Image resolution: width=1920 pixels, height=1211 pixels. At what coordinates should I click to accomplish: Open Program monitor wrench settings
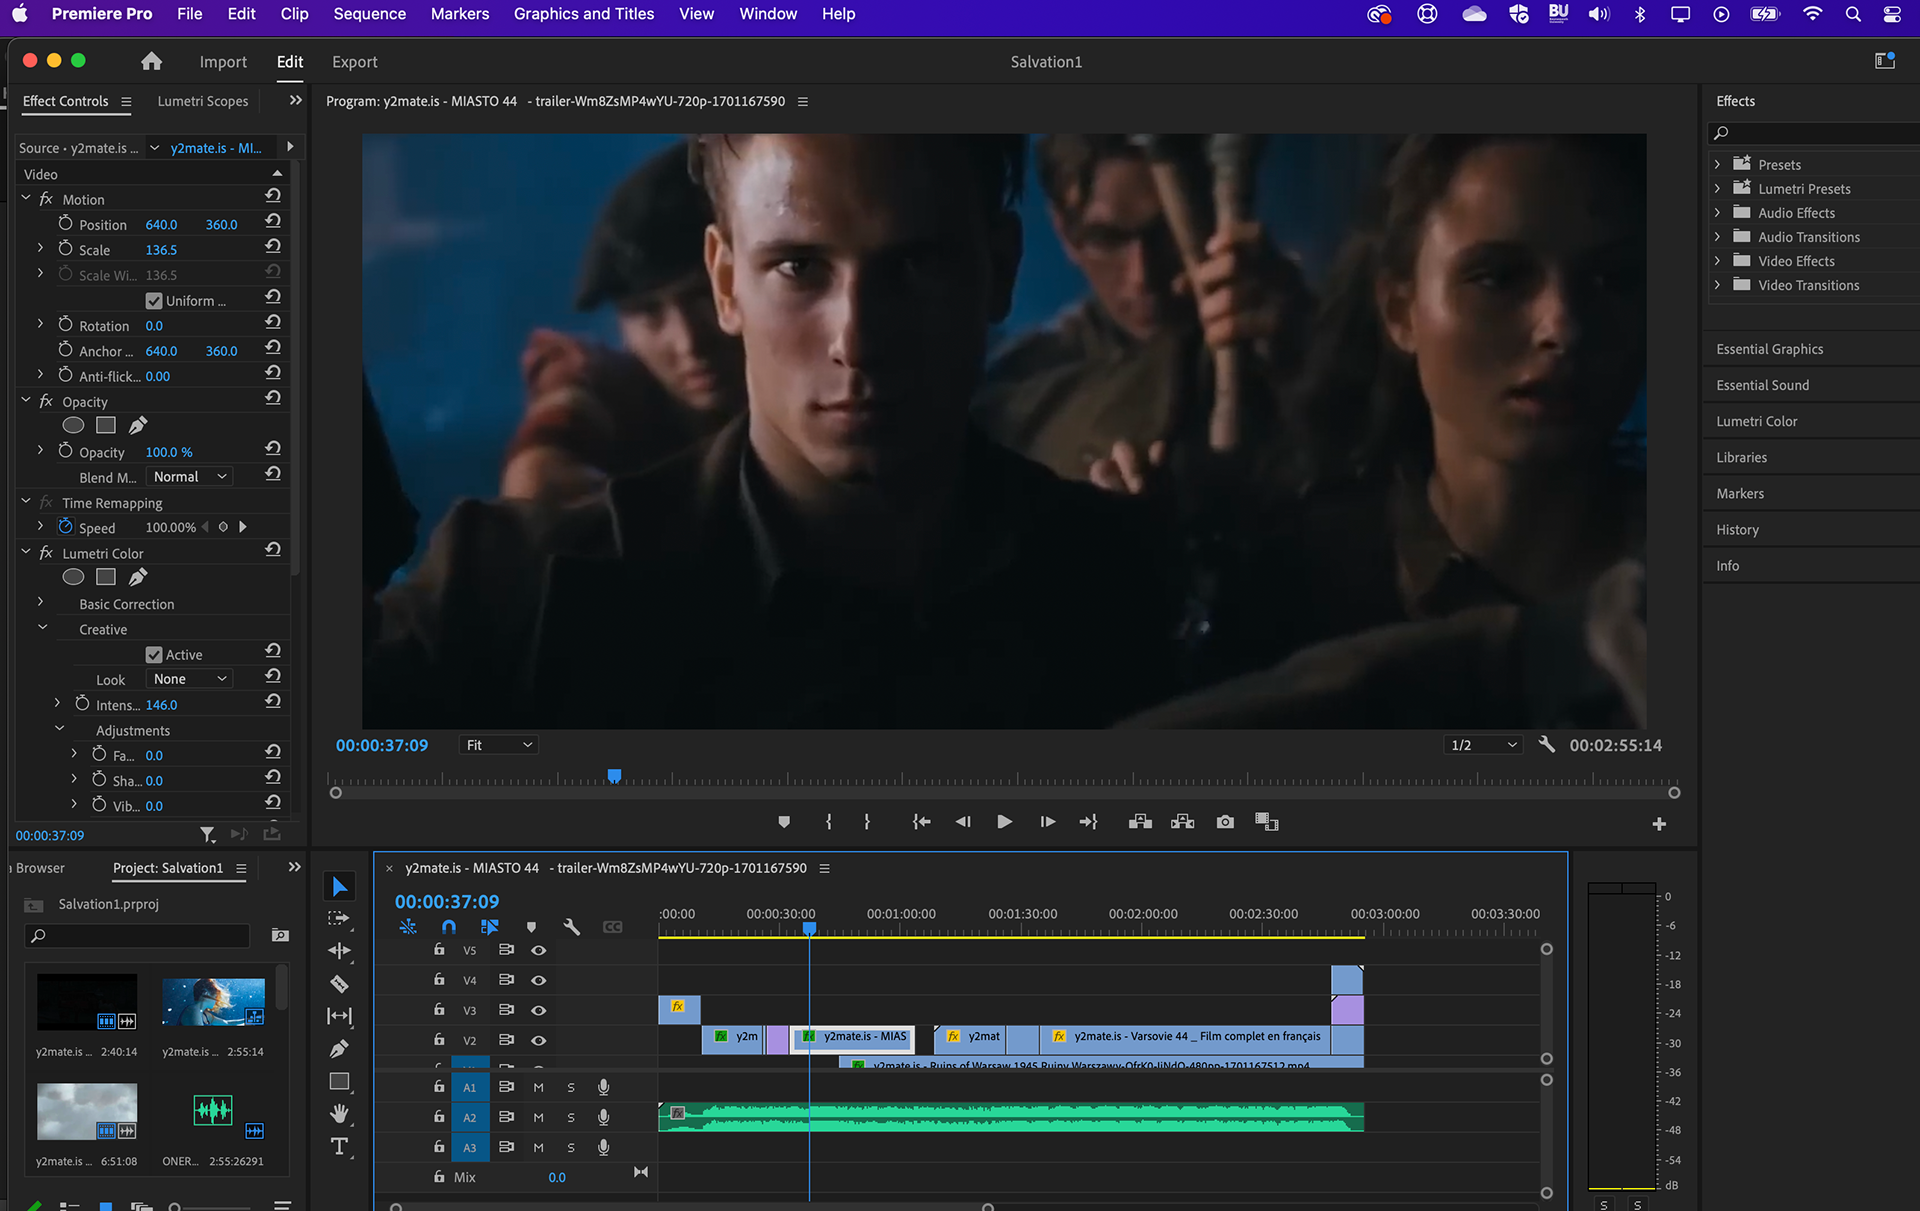tap(1547, 744)
